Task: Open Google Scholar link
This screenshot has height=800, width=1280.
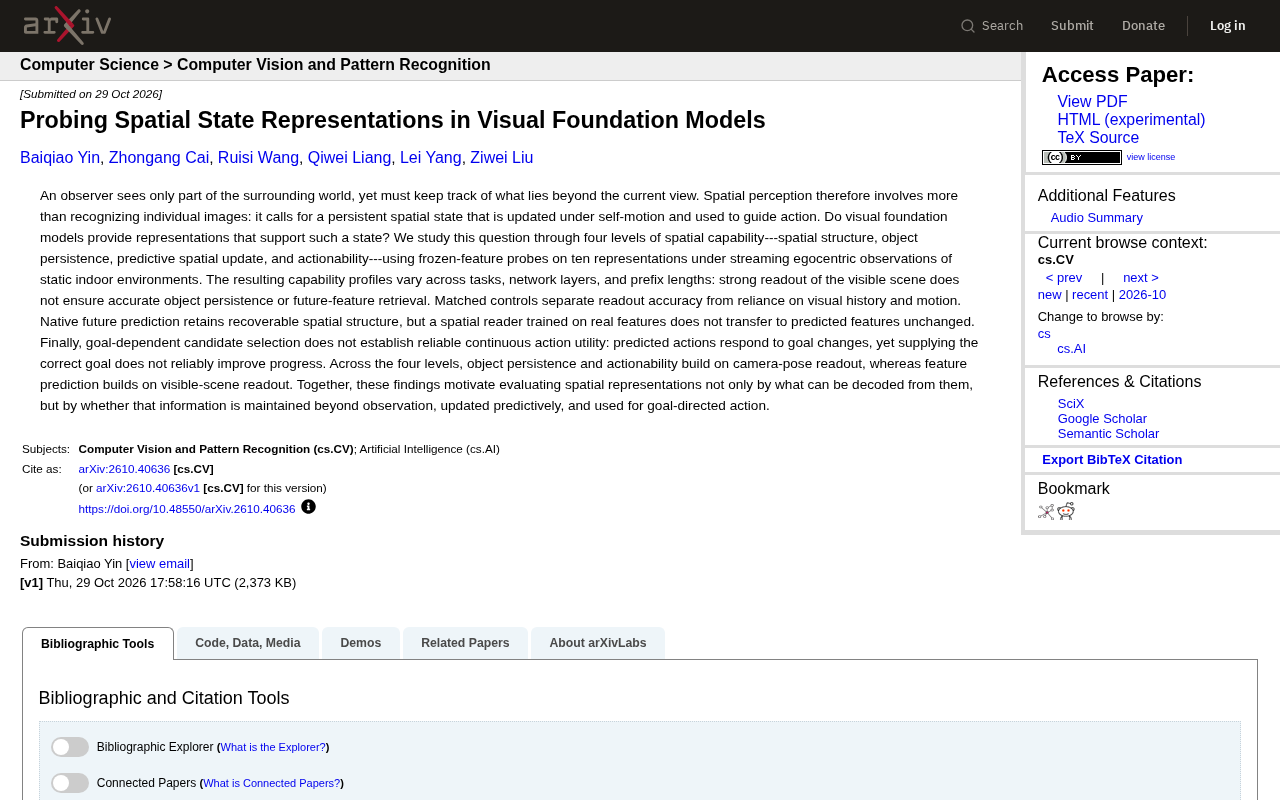Action: click(x=1102, y=419)
